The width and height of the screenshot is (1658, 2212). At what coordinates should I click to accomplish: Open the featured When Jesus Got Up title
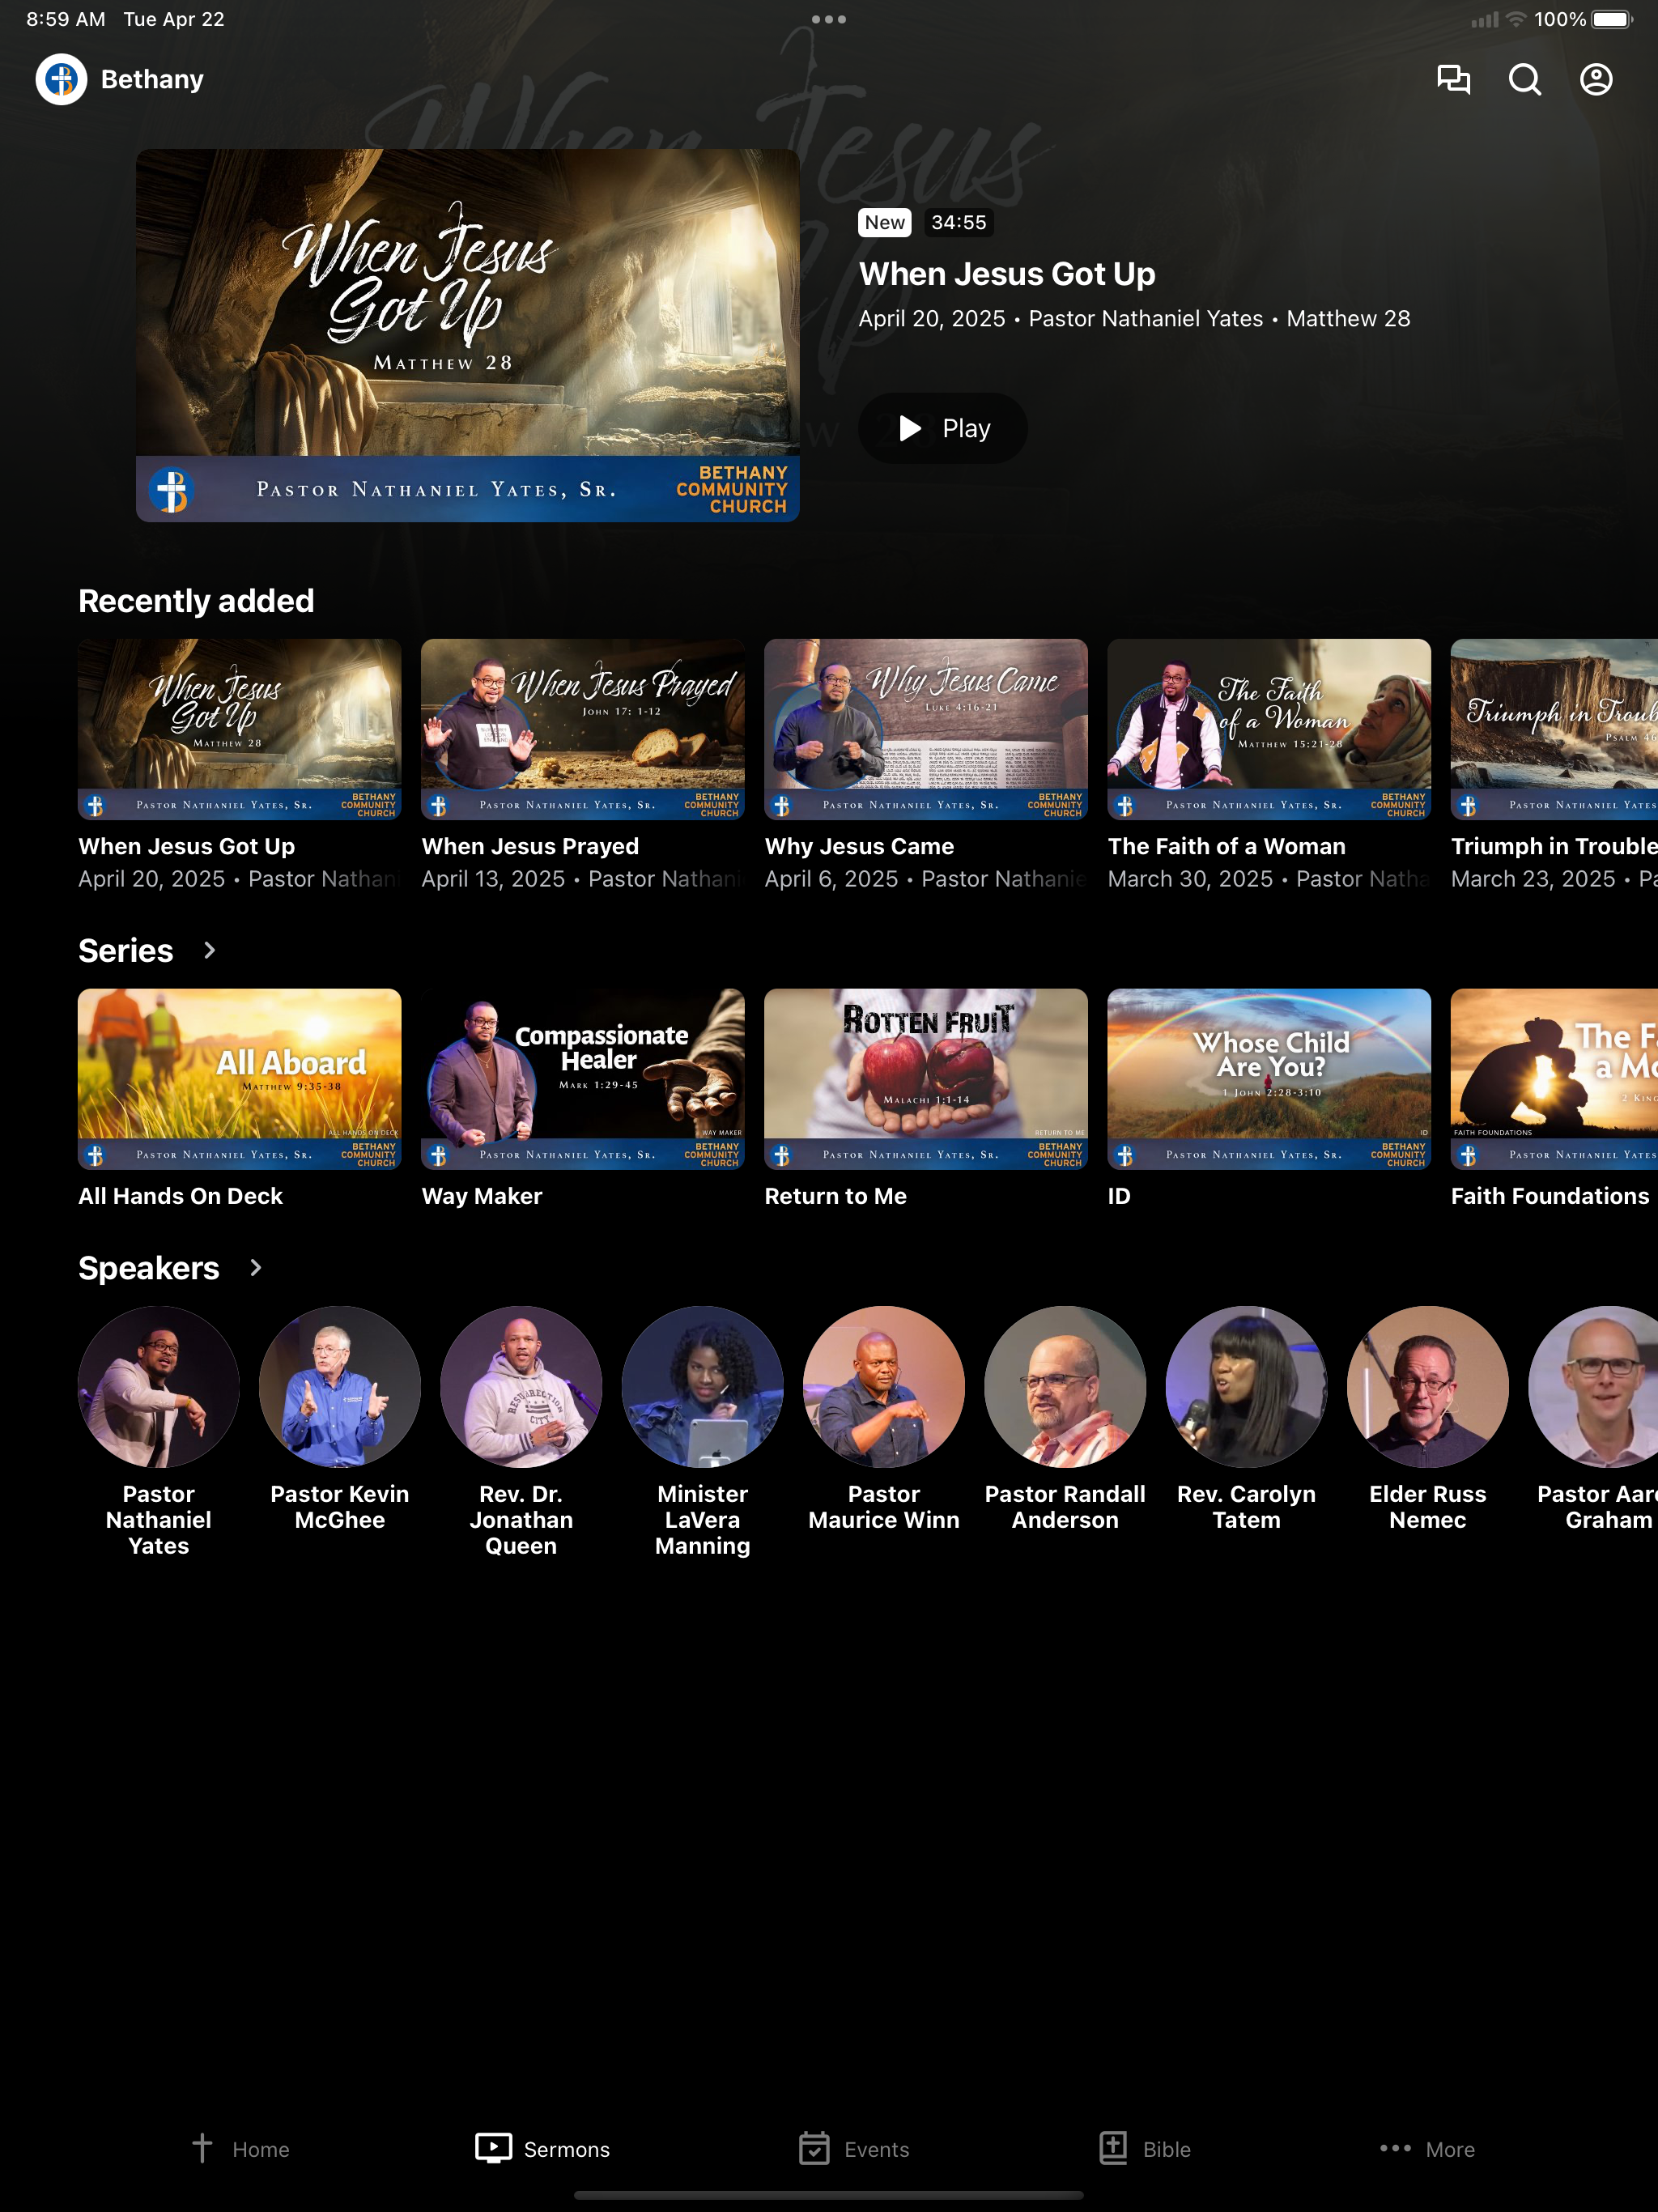click(1007, 273)
